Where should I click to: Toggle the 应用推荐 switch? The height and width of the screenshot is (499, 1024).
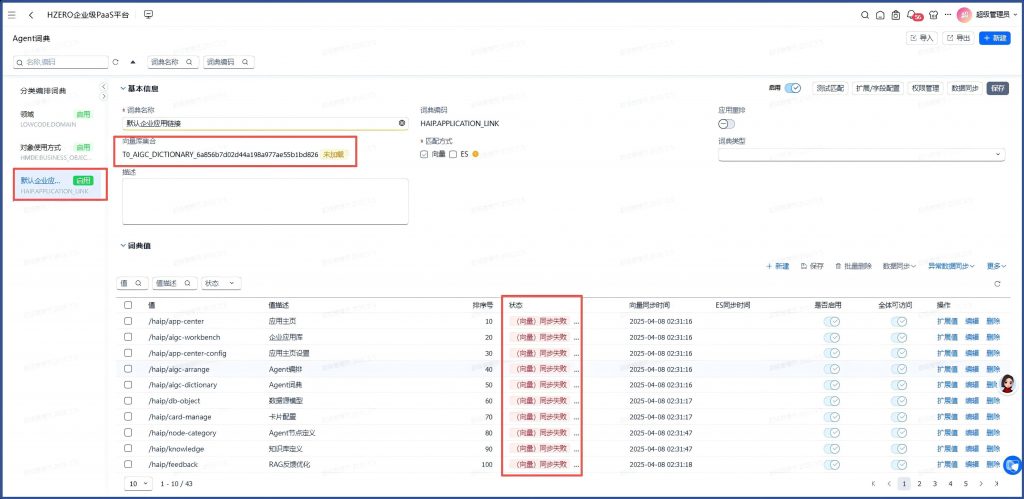(x=727, y=123)
